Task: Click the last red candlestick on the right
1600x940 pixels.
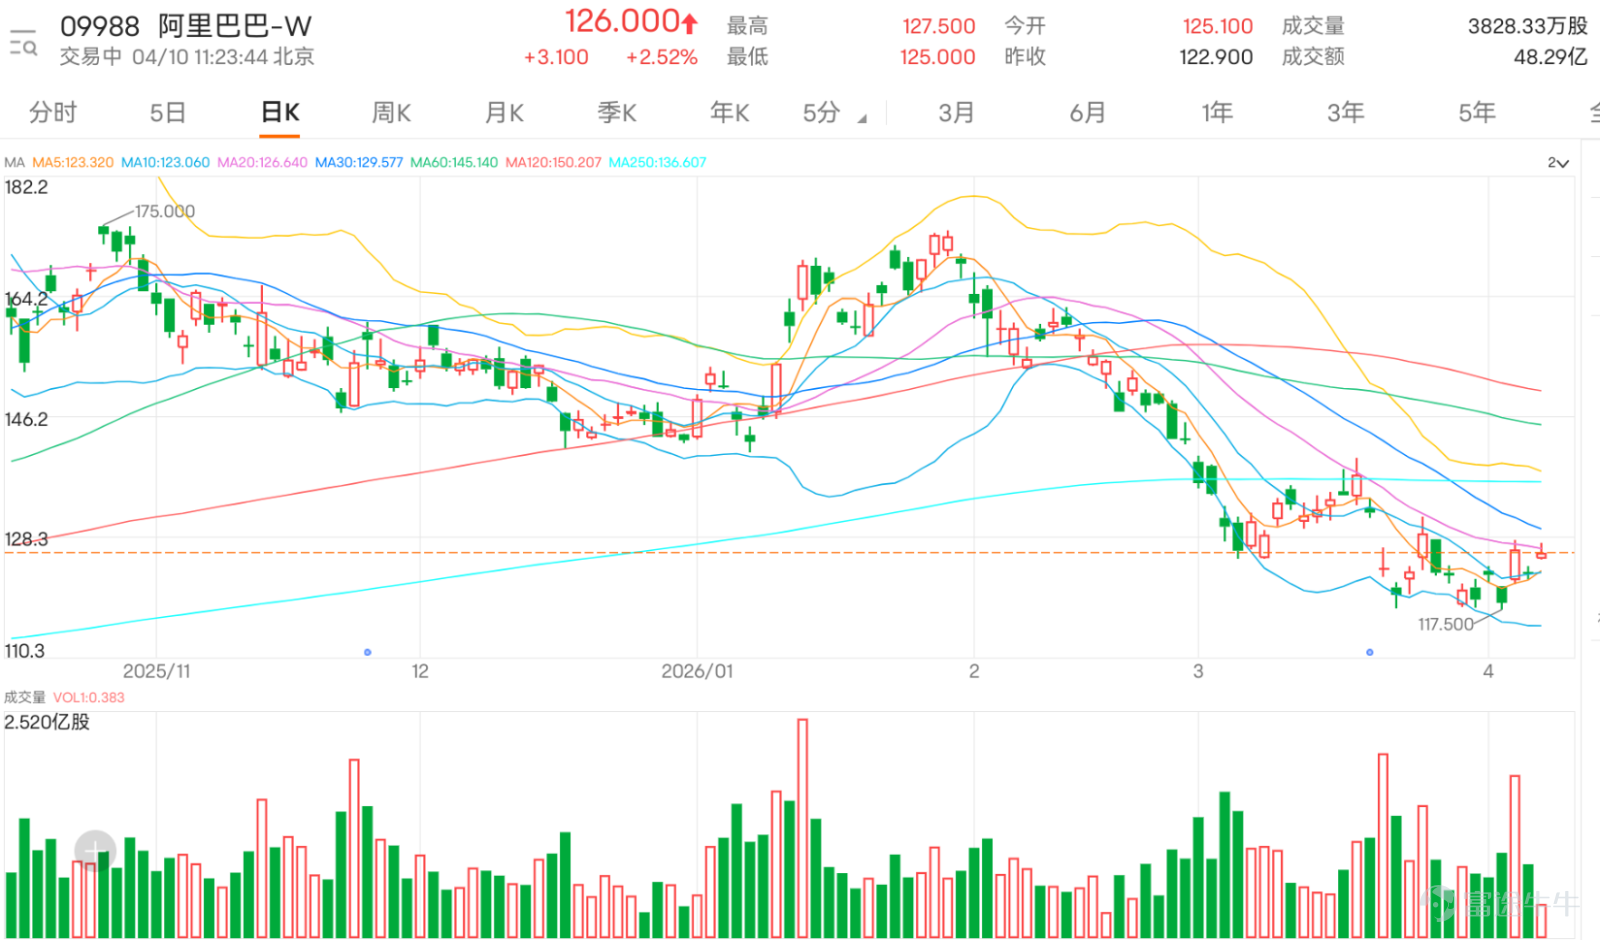Action: click(x=1541, y=552)
